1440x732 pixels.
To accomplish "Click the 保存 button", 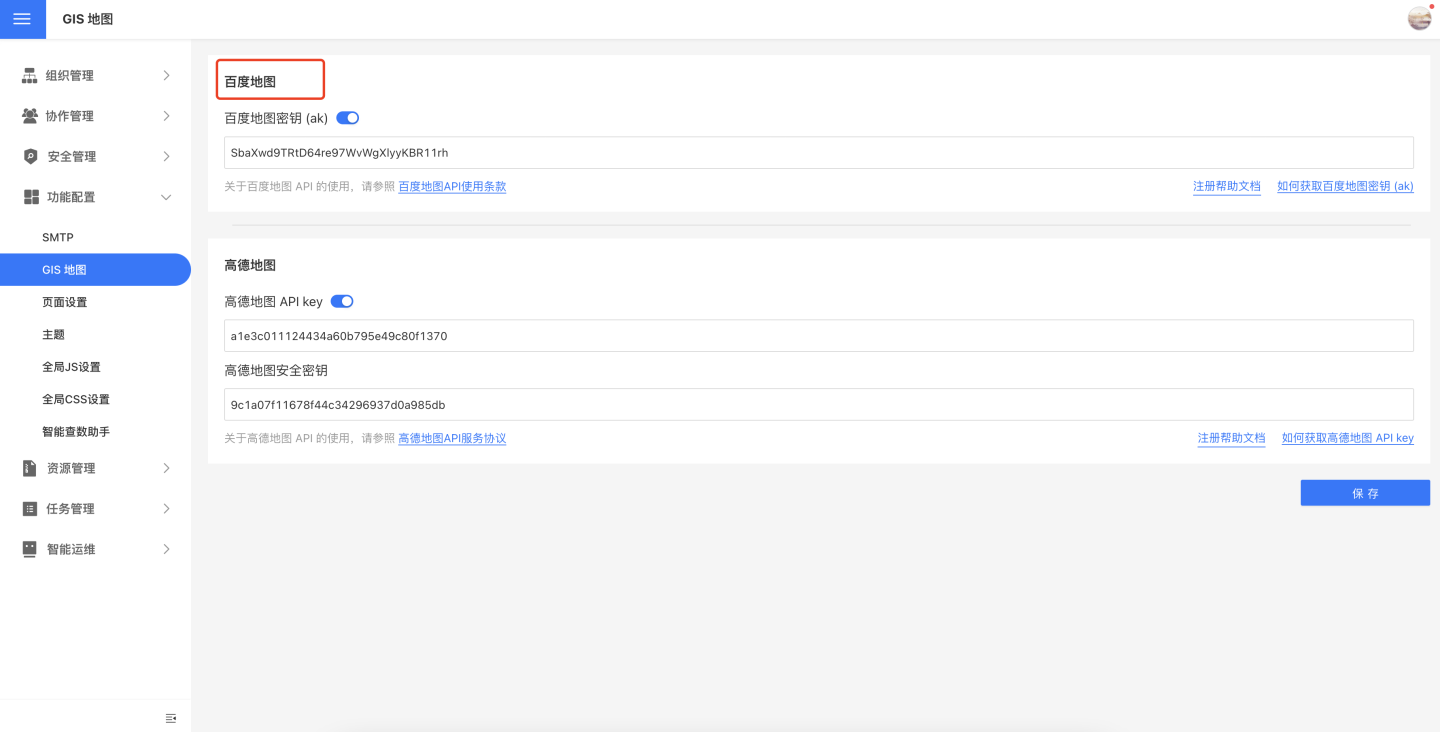I will click(x=1365, y=493).
